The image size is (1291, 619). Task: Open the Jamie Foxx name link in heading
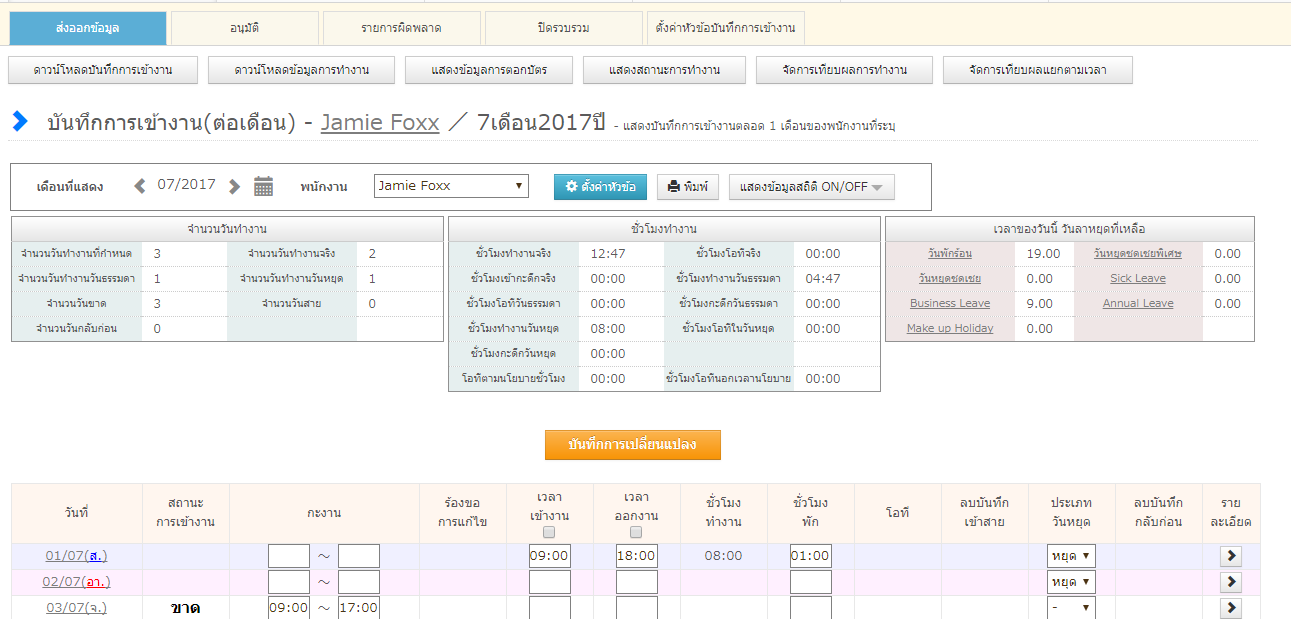click(379, 123)
